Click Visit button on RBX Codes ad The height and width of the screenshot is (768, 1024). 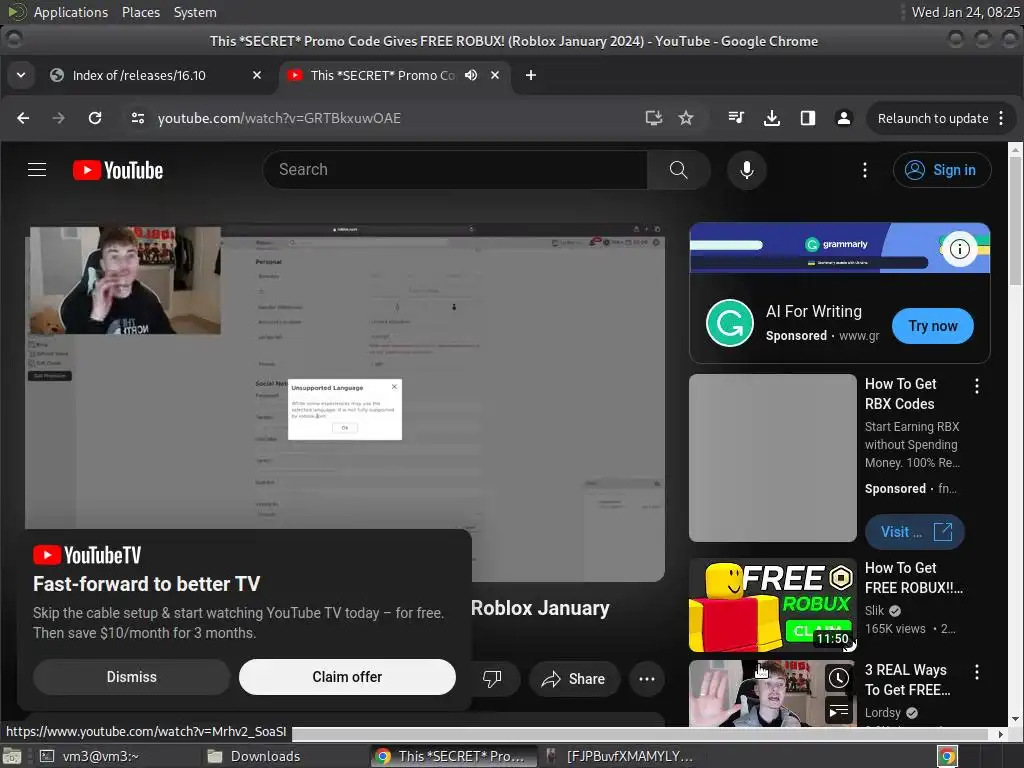(x=914, y=532)
